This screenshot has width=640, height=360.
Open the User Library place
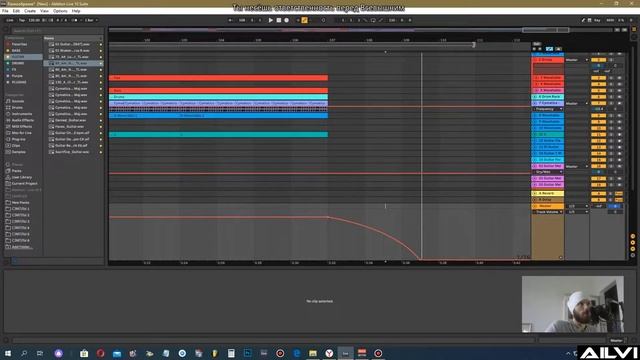click(x=22, y=177)
